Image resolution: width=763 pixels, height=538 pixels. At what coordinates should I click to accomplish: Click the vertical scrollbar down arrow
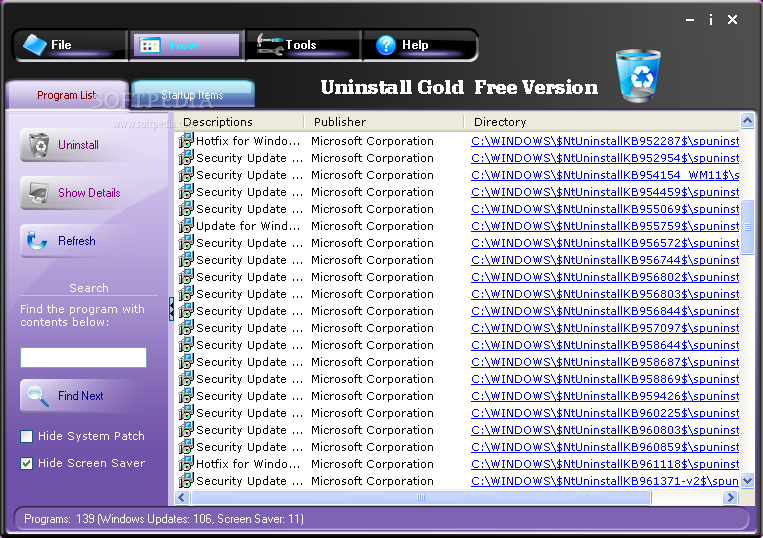pyautogui.click(x=747, y=481)
